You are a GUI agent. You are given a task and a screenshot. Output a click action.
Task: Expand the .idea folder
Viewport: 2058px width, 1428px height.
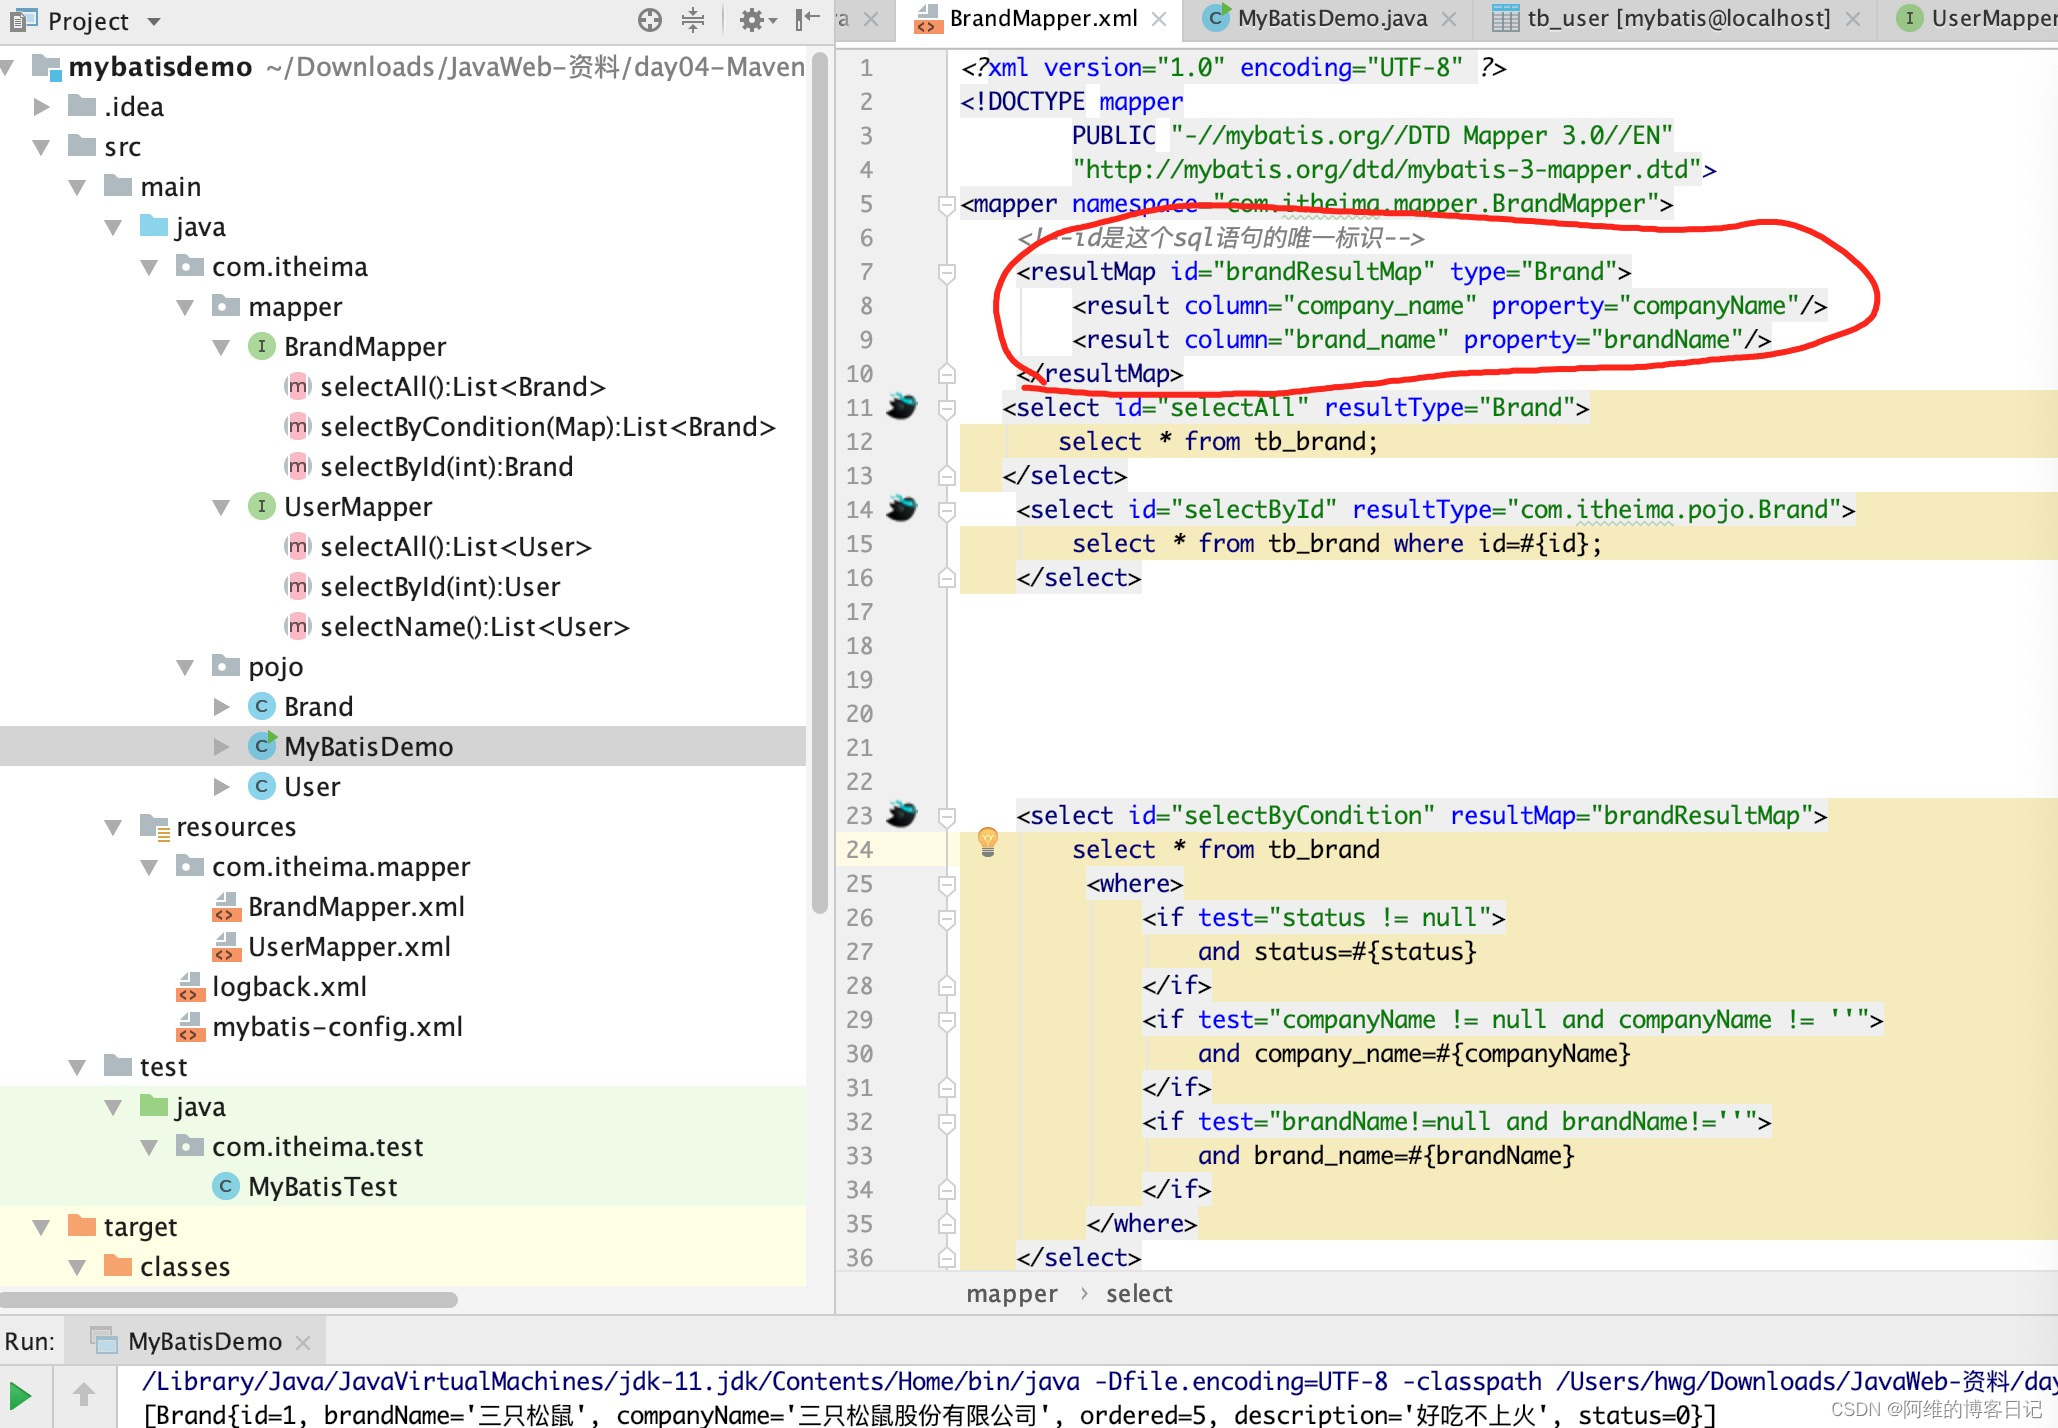tap(41, 106)
